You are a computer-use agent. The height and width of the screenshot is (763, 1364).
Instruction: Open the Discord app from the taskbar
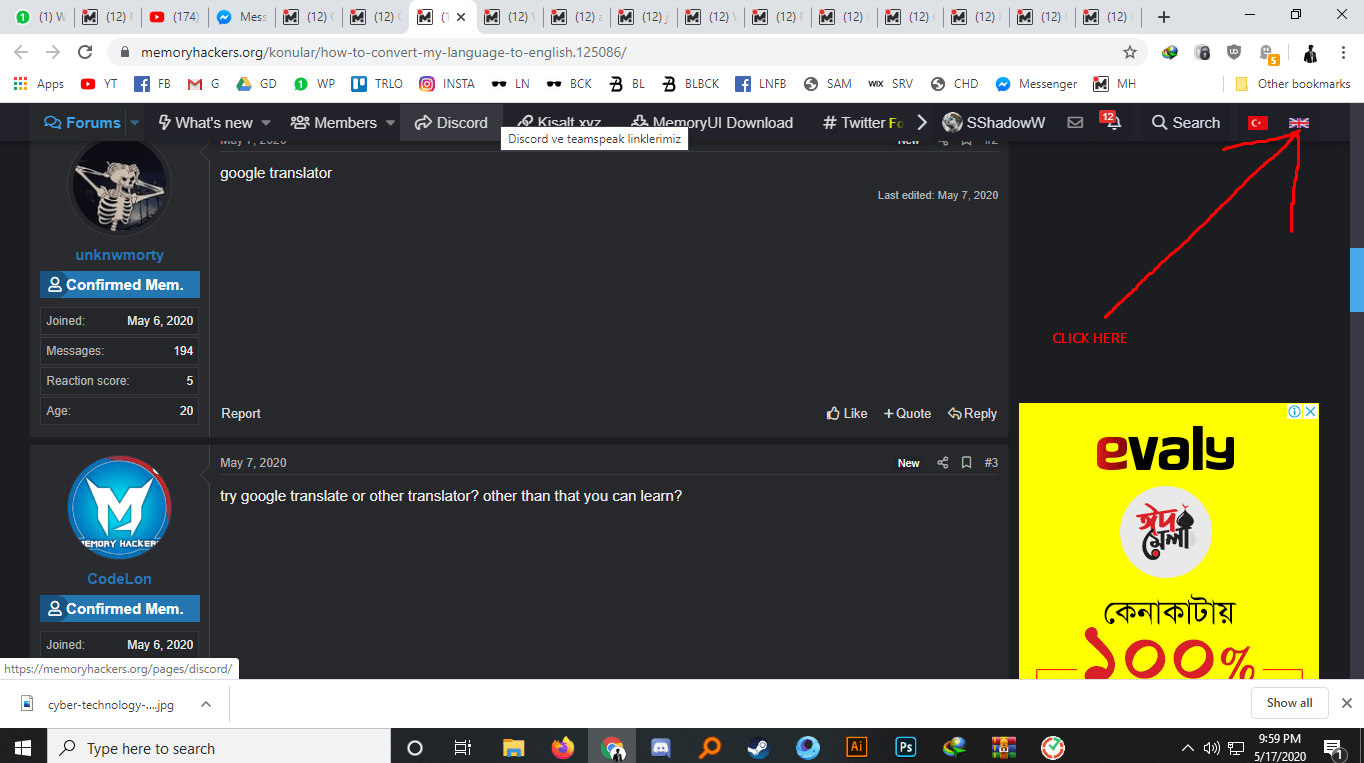click(660, 747)
